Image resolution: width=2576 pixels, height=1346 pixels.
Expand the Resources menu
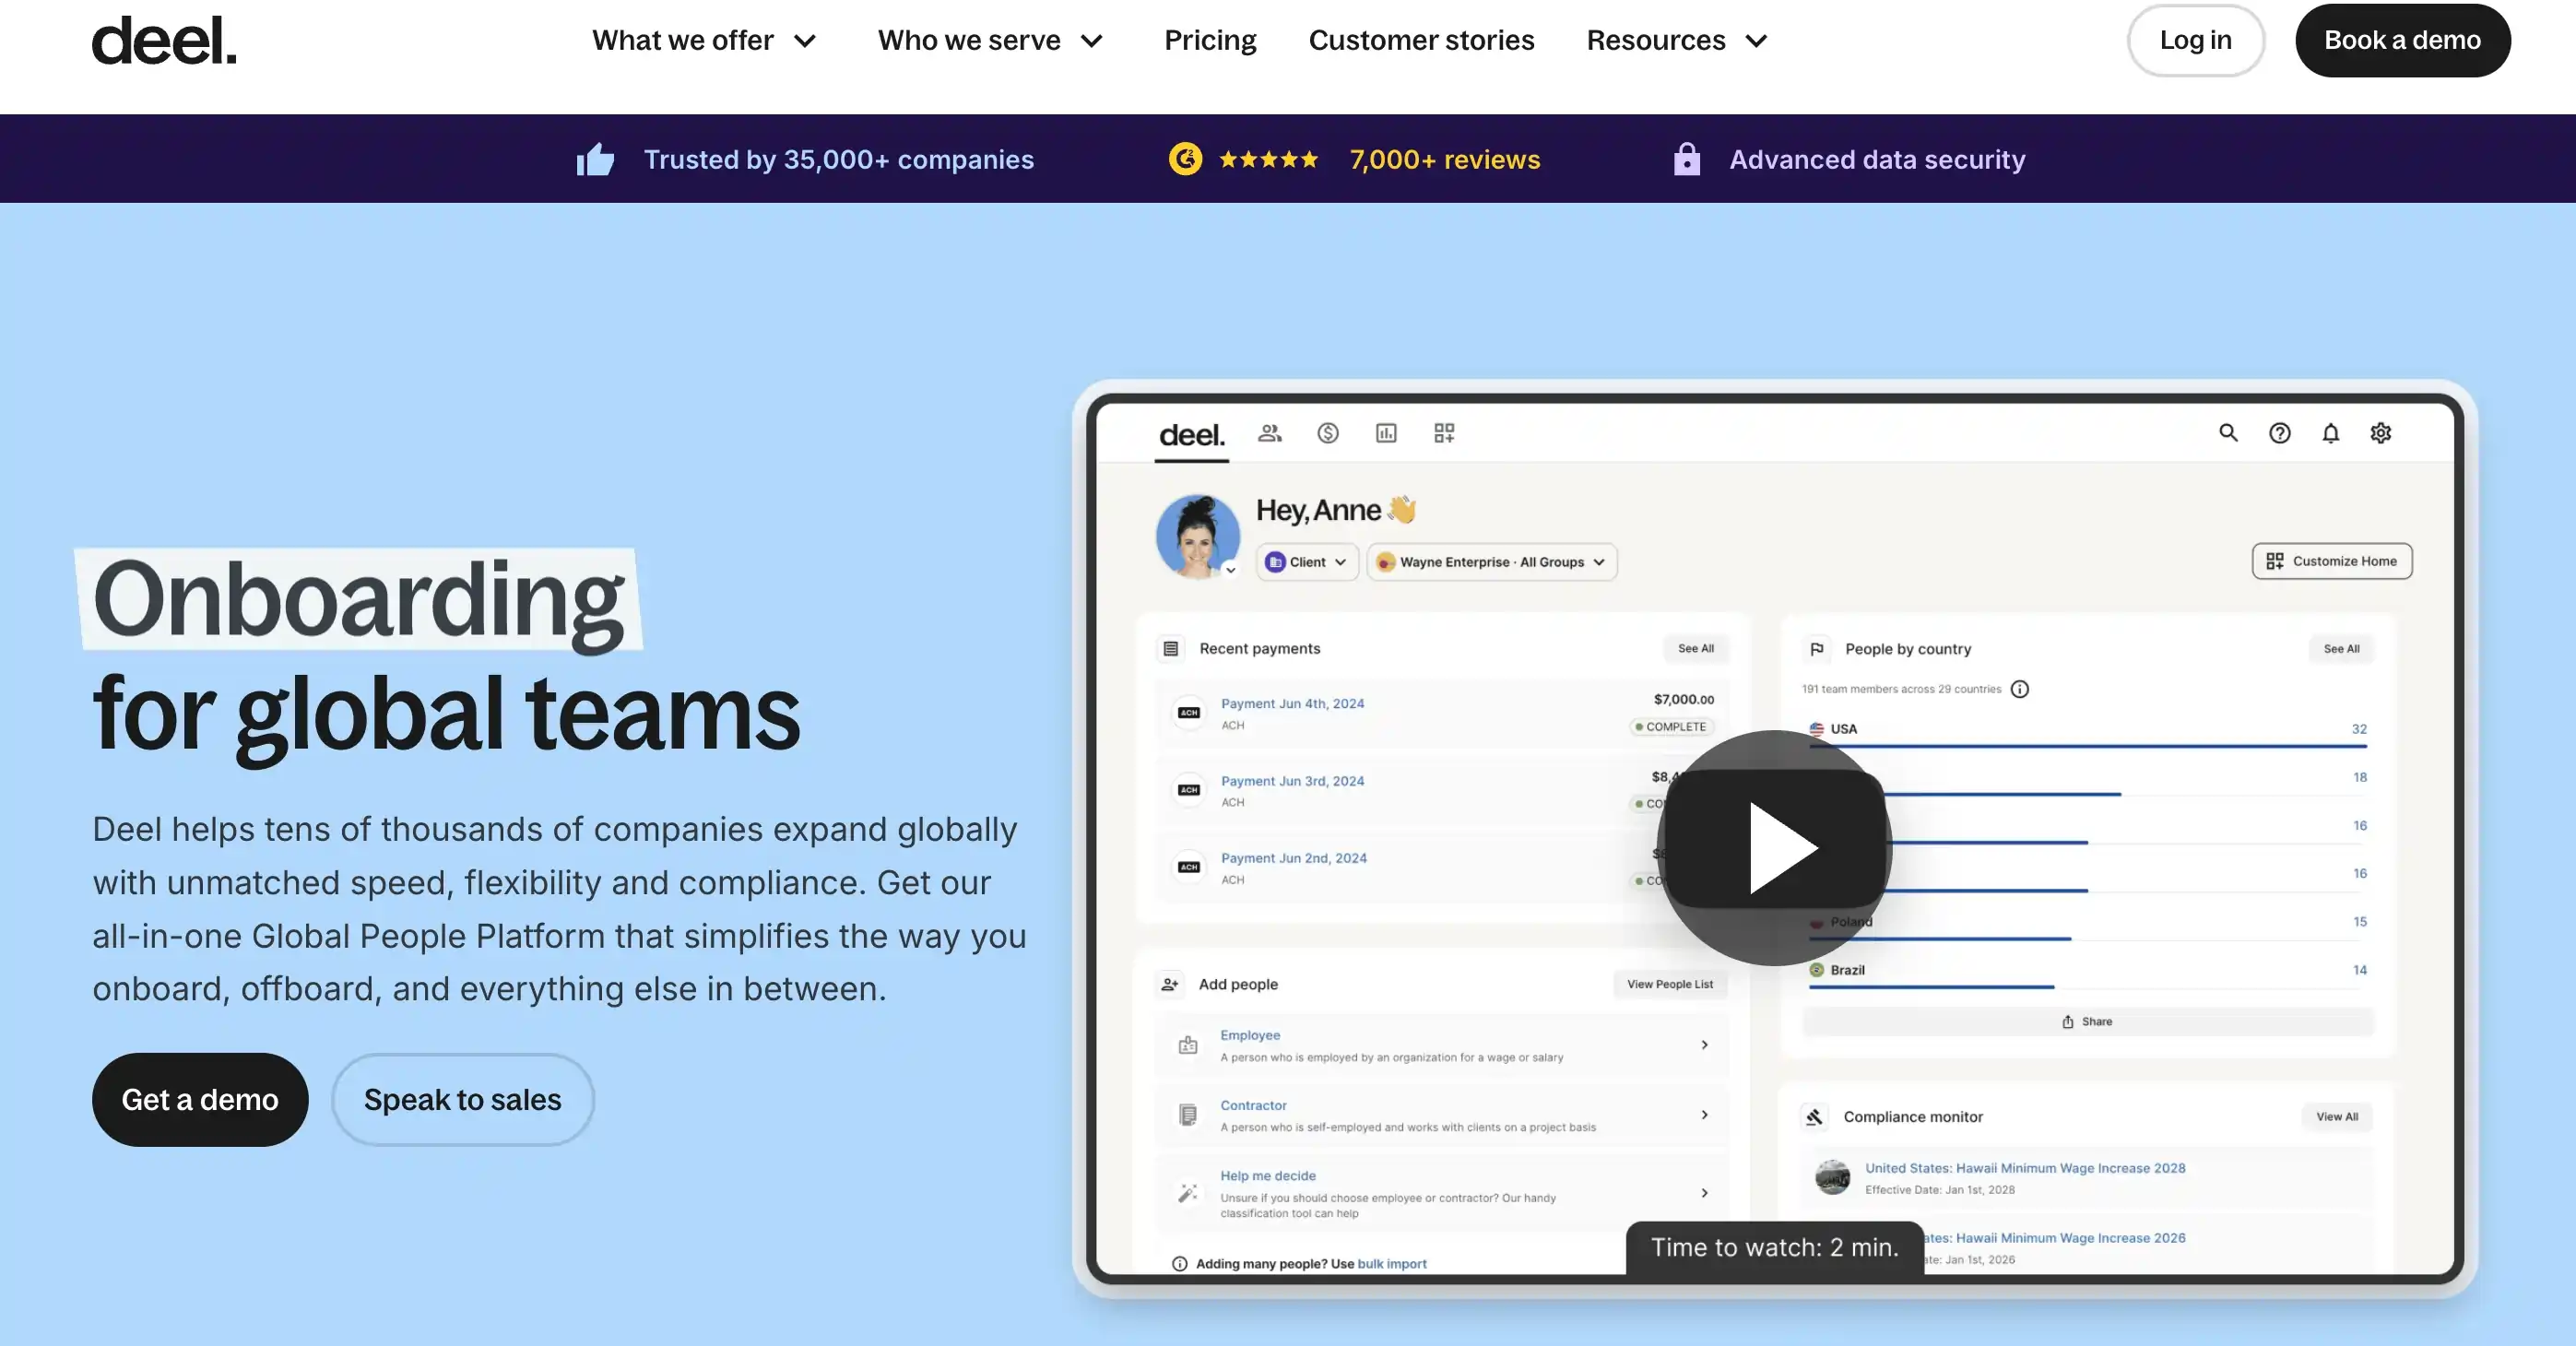pos(1678,40)
